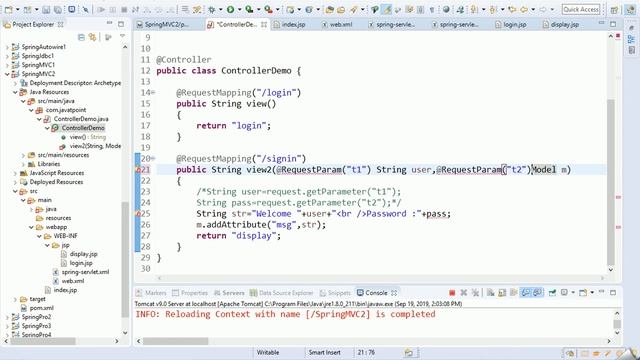Image resolution: width=640 pixels, height=360 pixels.
Task: Minimize the Project Explorer view
Action: point(109,24)
